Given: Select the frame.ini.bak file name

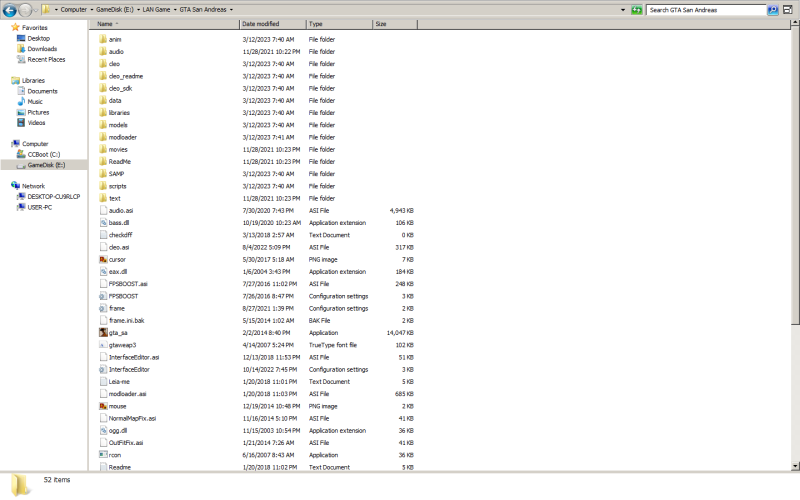Looking at the screenshot, I should (127, 320).
